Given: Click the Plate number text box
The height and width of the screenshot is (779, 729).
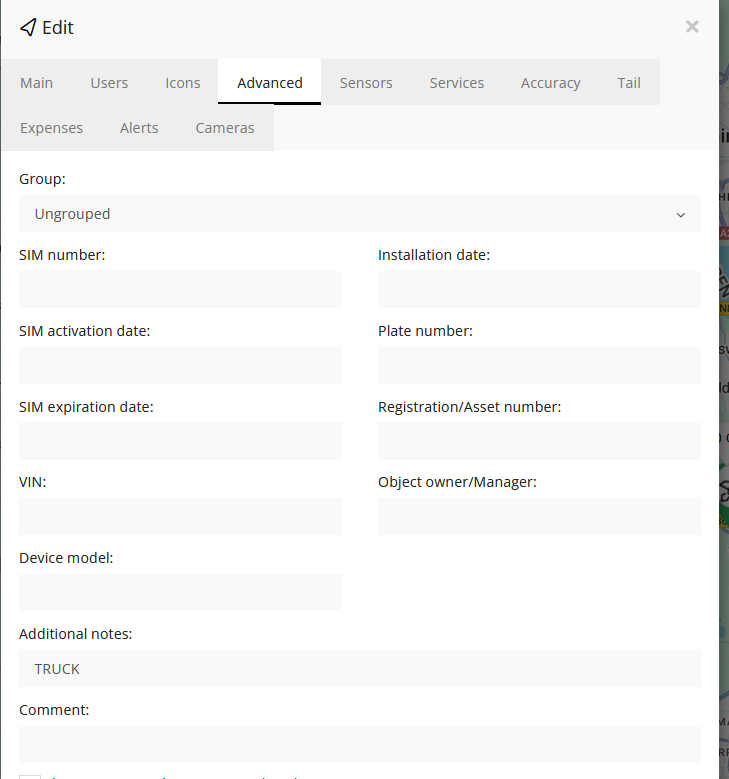Looking at the screenshot, I should click(x=539, y=366).
